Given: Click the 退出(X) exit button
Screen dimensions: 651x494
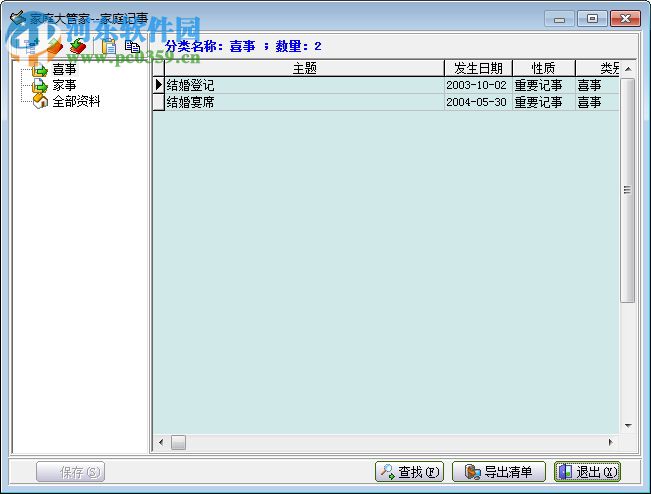Looking at the screenshot, I should [587, 472].
